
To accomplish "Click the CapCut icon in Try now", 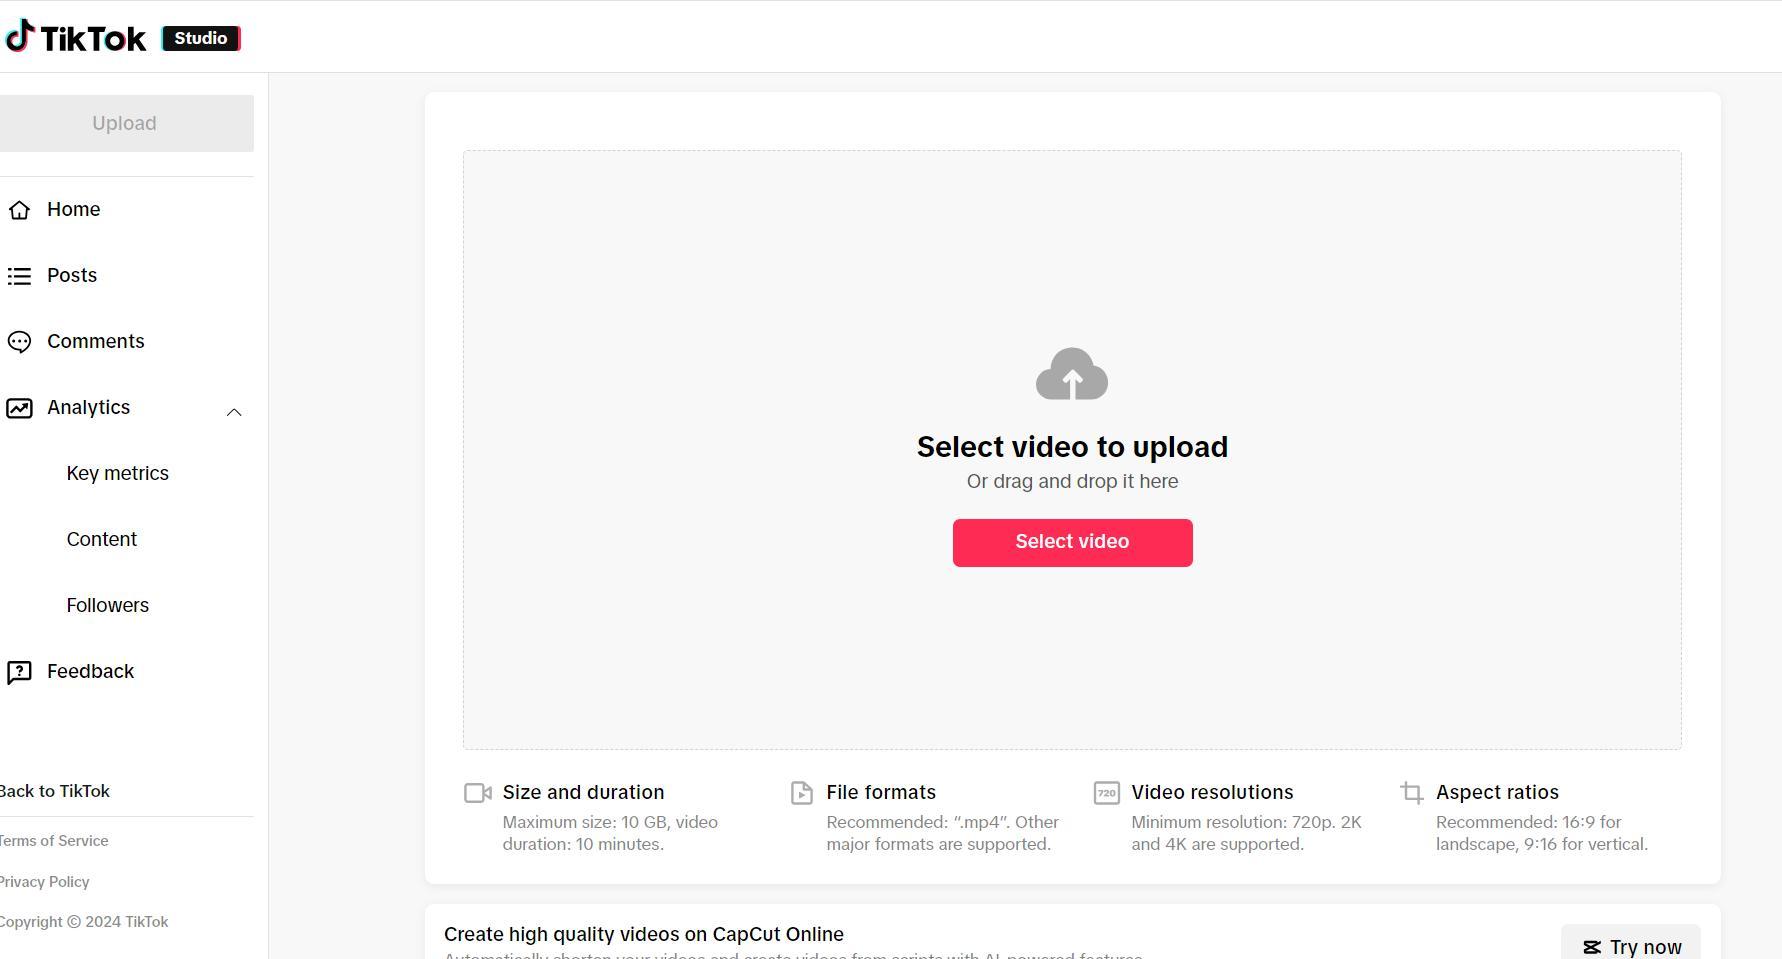I will pos(1591,947).
